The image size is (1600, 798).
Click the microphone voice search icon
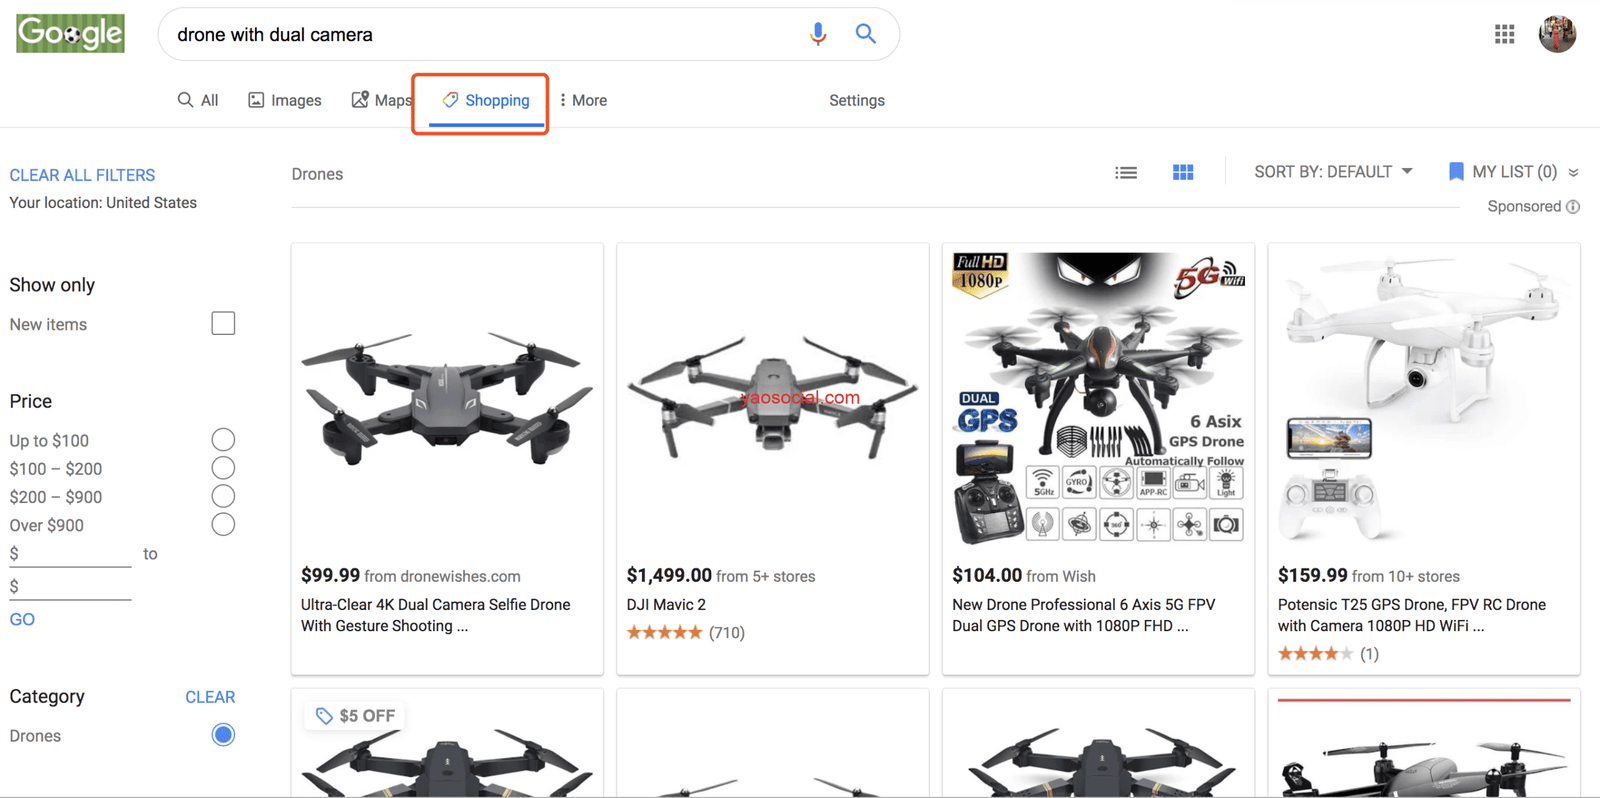click(817, 34)
